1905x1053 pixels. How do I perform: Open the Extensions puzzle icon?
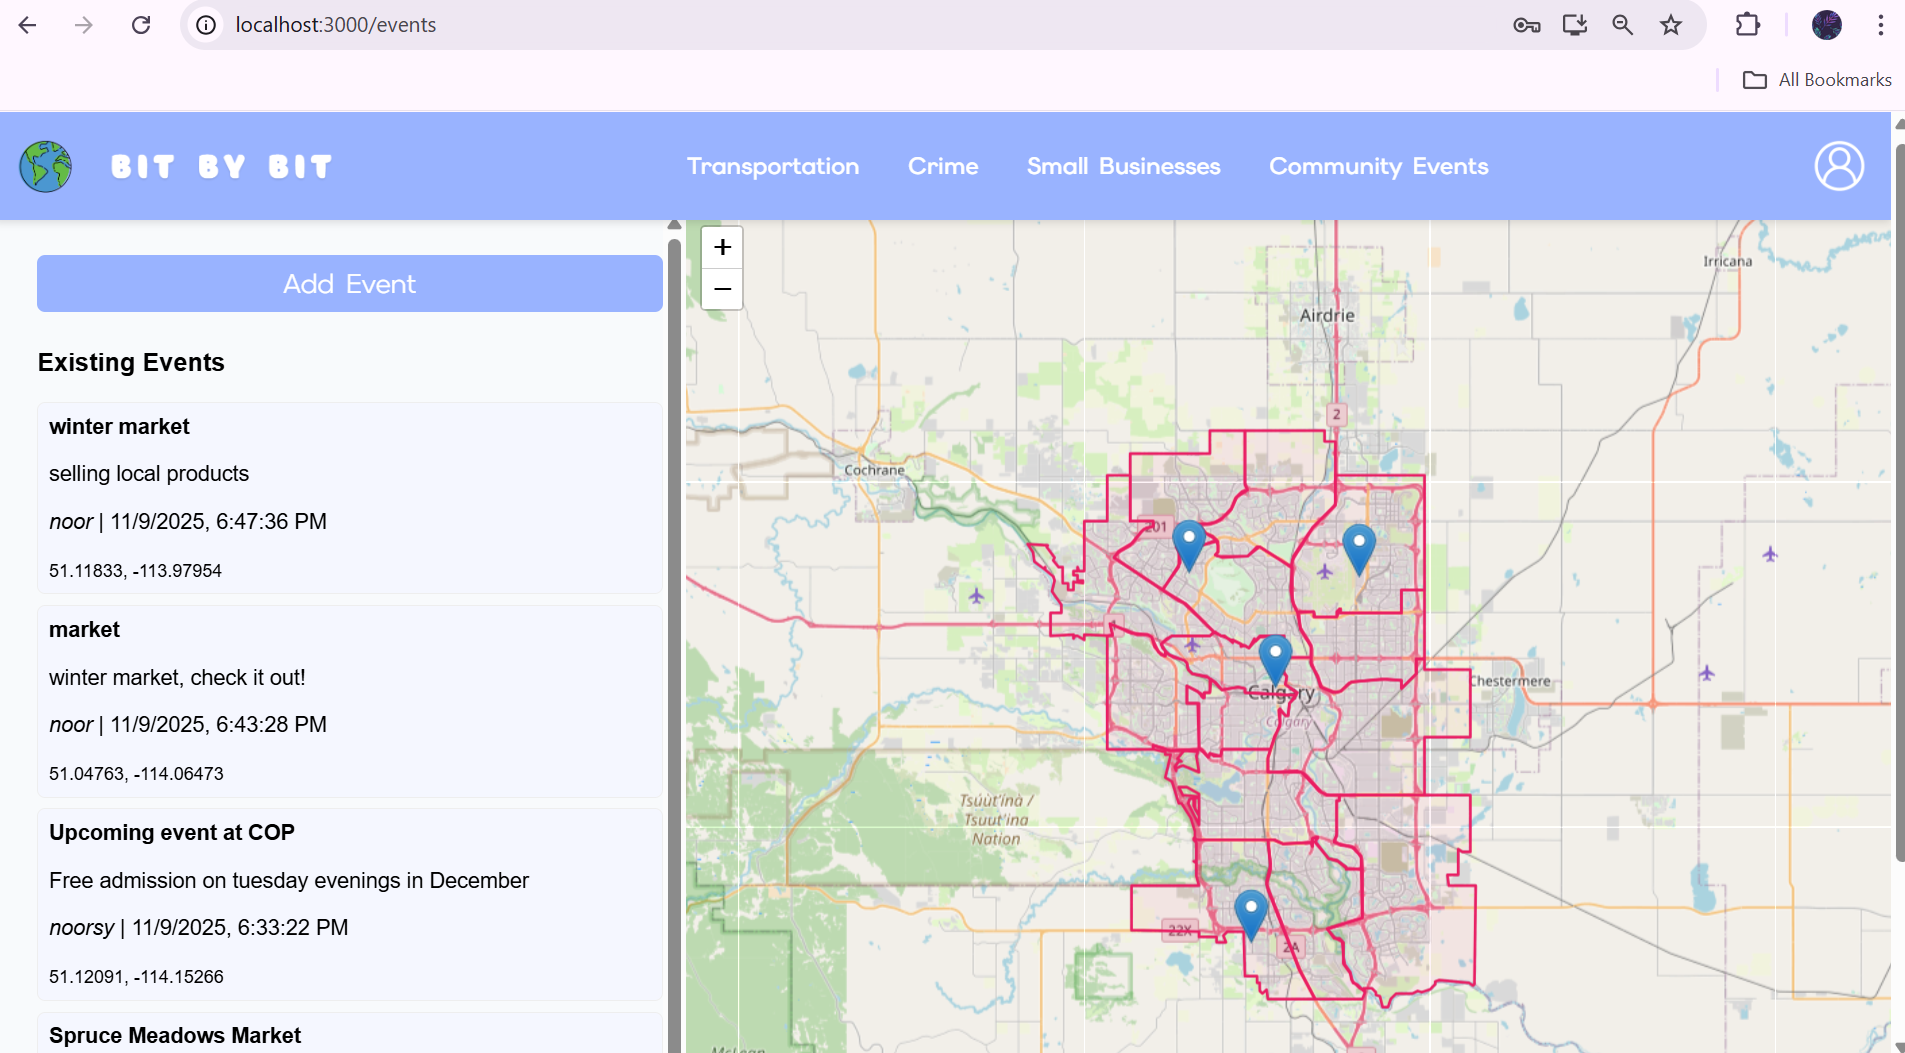coord(1747,25)
